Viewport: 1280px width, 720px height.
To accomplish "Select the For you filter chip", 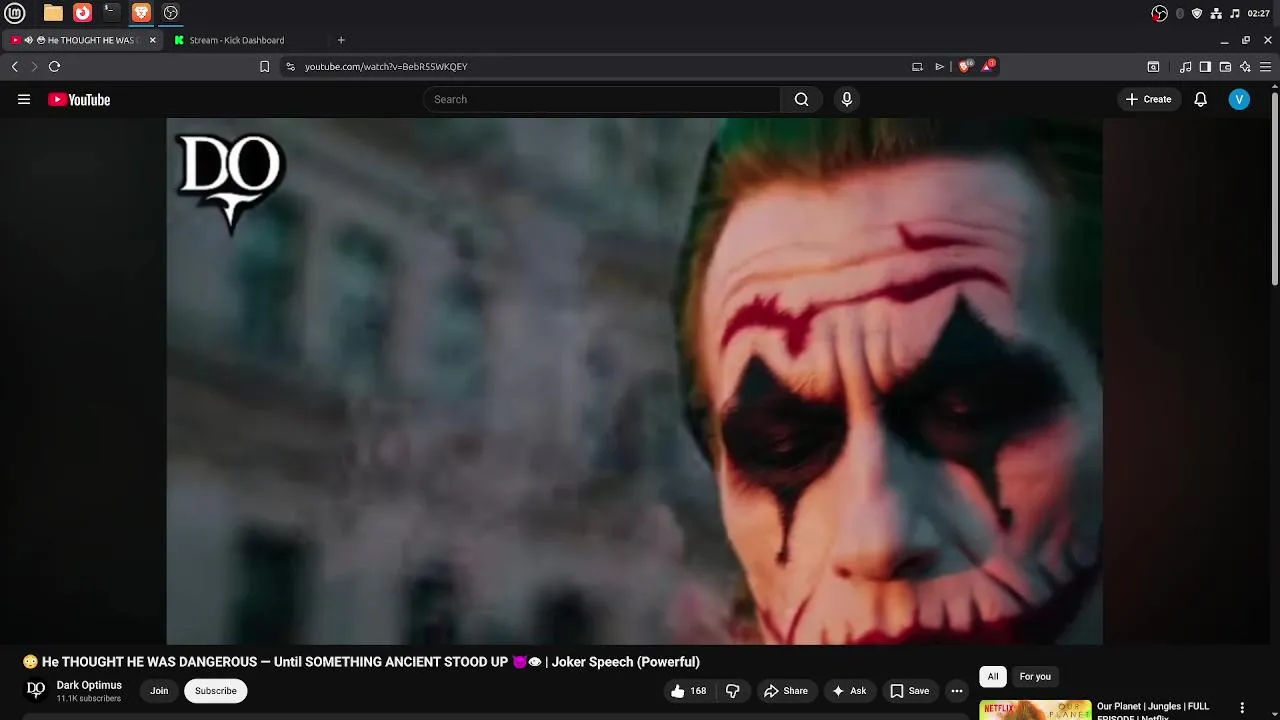I will click(x=1035, y=677).
